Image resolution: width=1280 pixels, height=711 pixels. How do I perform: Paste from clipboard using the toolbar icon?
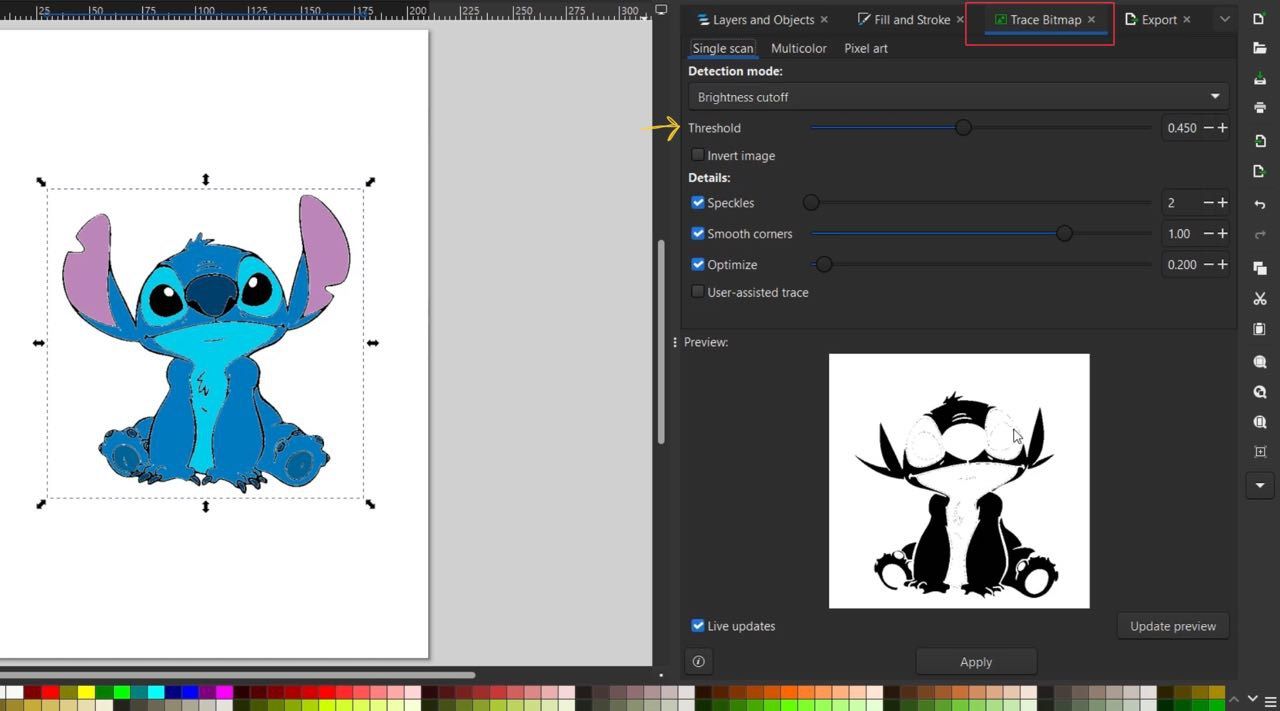pos(1260,329)
